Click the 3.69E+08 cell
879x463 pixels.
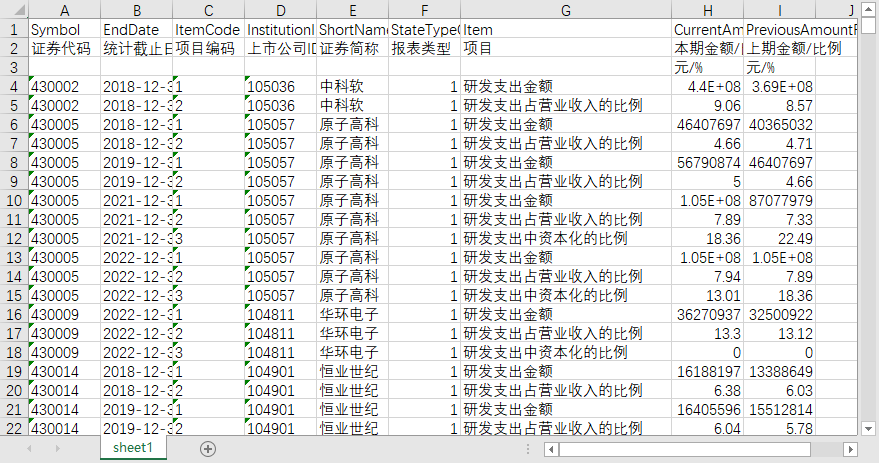coord(780,86)
